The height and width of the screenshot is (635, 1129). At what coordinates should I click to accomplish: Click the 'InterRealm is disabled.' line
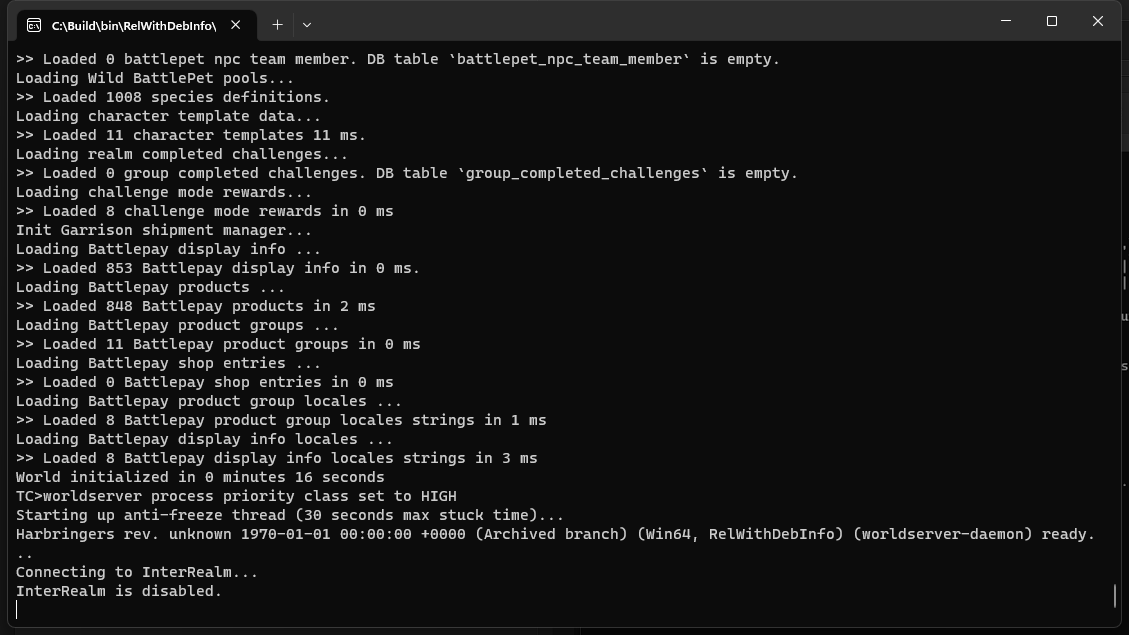coord(119,591)
